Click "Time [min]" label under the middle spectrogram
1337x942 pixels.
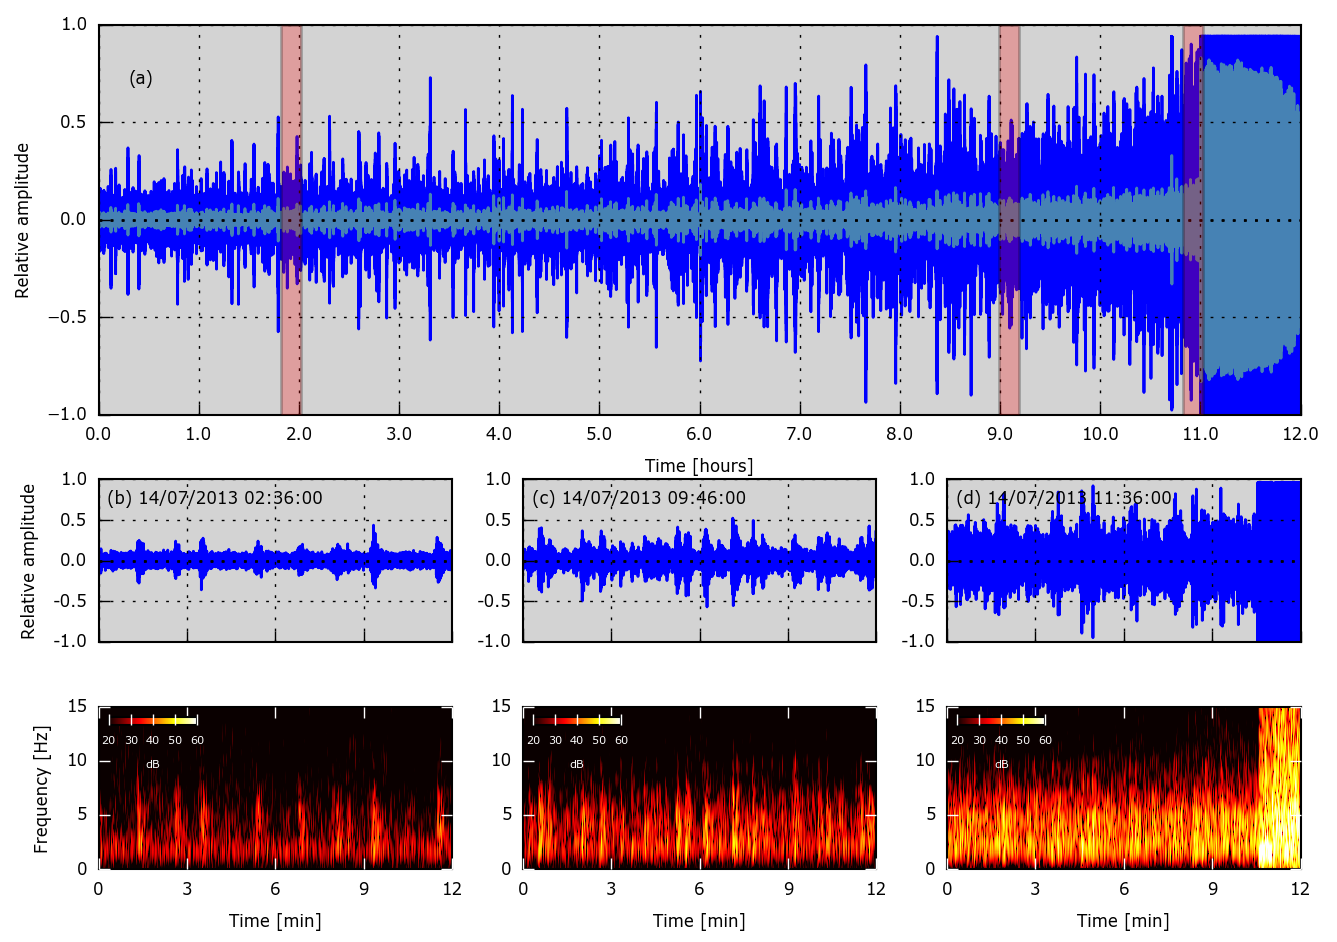(699, 921)
